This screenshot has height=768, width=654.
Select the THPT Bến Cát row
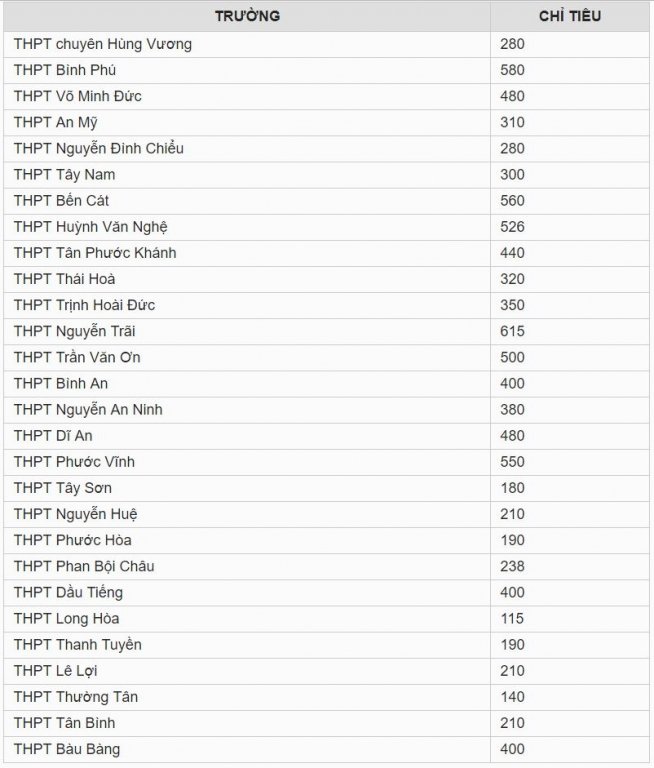[x=327, y=201]
